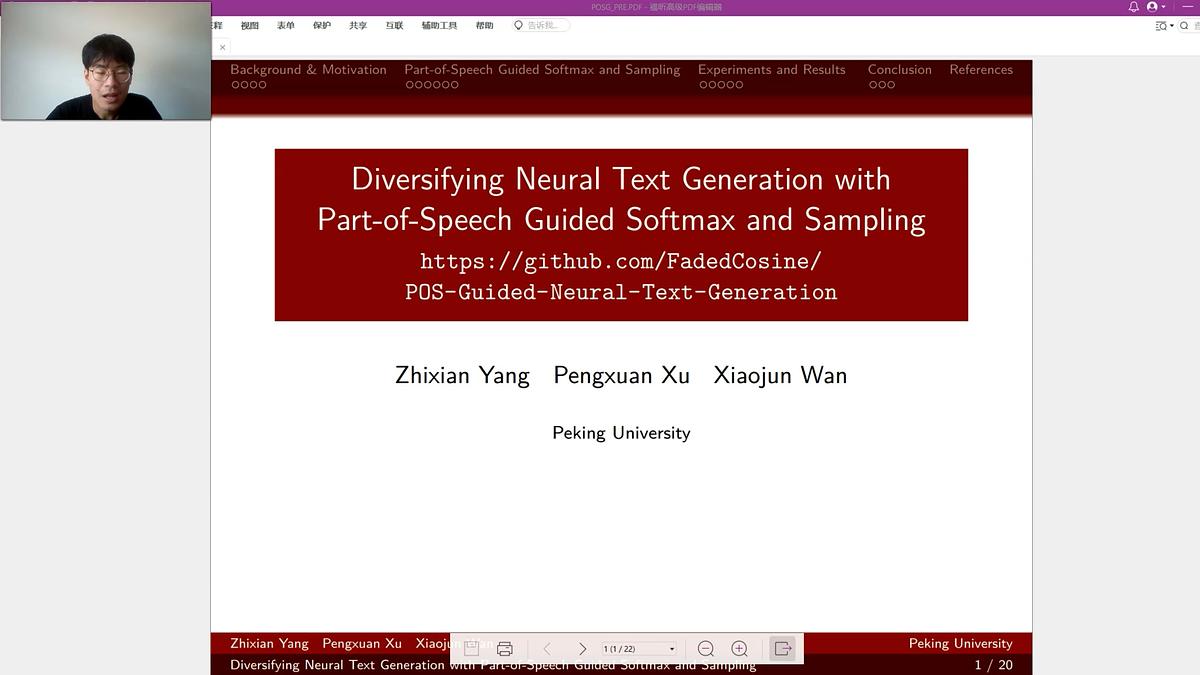Click the 告诉我 search box
The width and height of the screenshot is (1200, 675).
tap(543, 26)
